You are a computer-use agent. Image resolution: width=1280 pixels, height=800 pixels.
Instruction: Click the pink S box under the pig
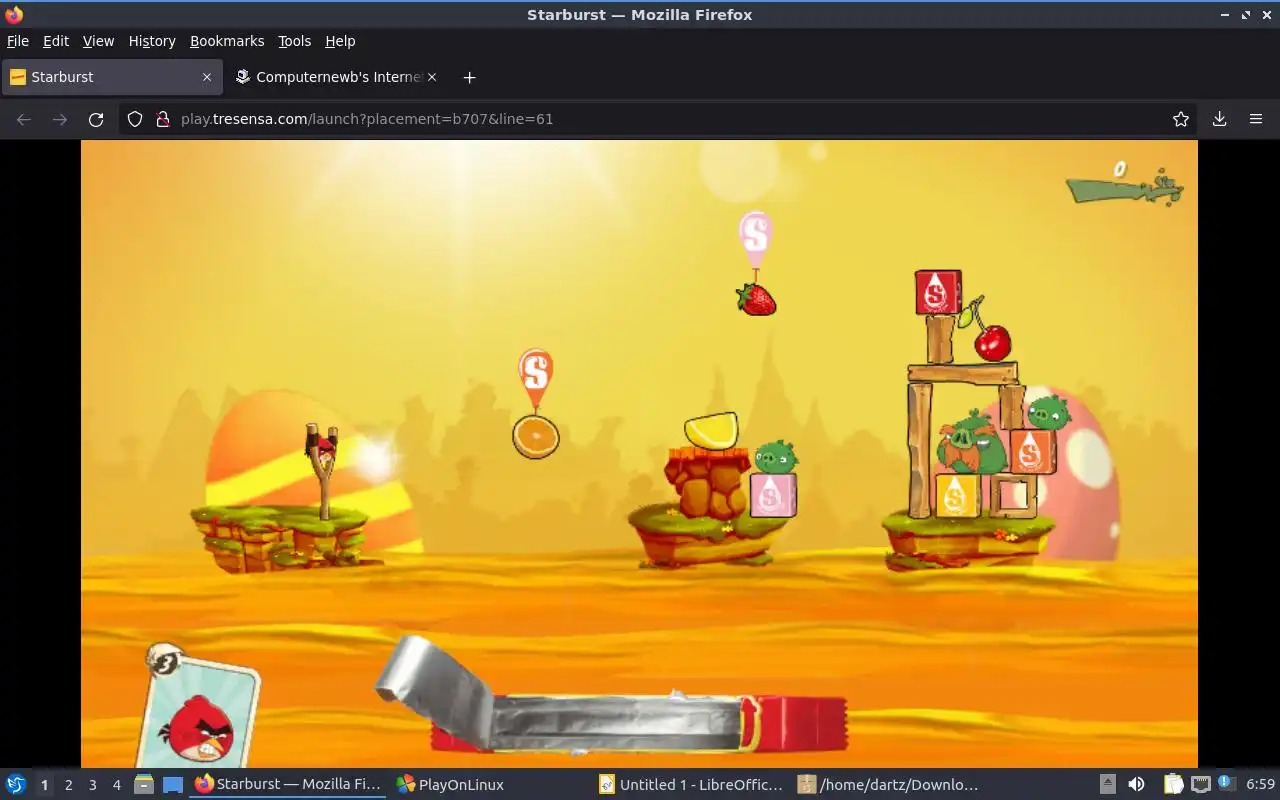(773, 495)
